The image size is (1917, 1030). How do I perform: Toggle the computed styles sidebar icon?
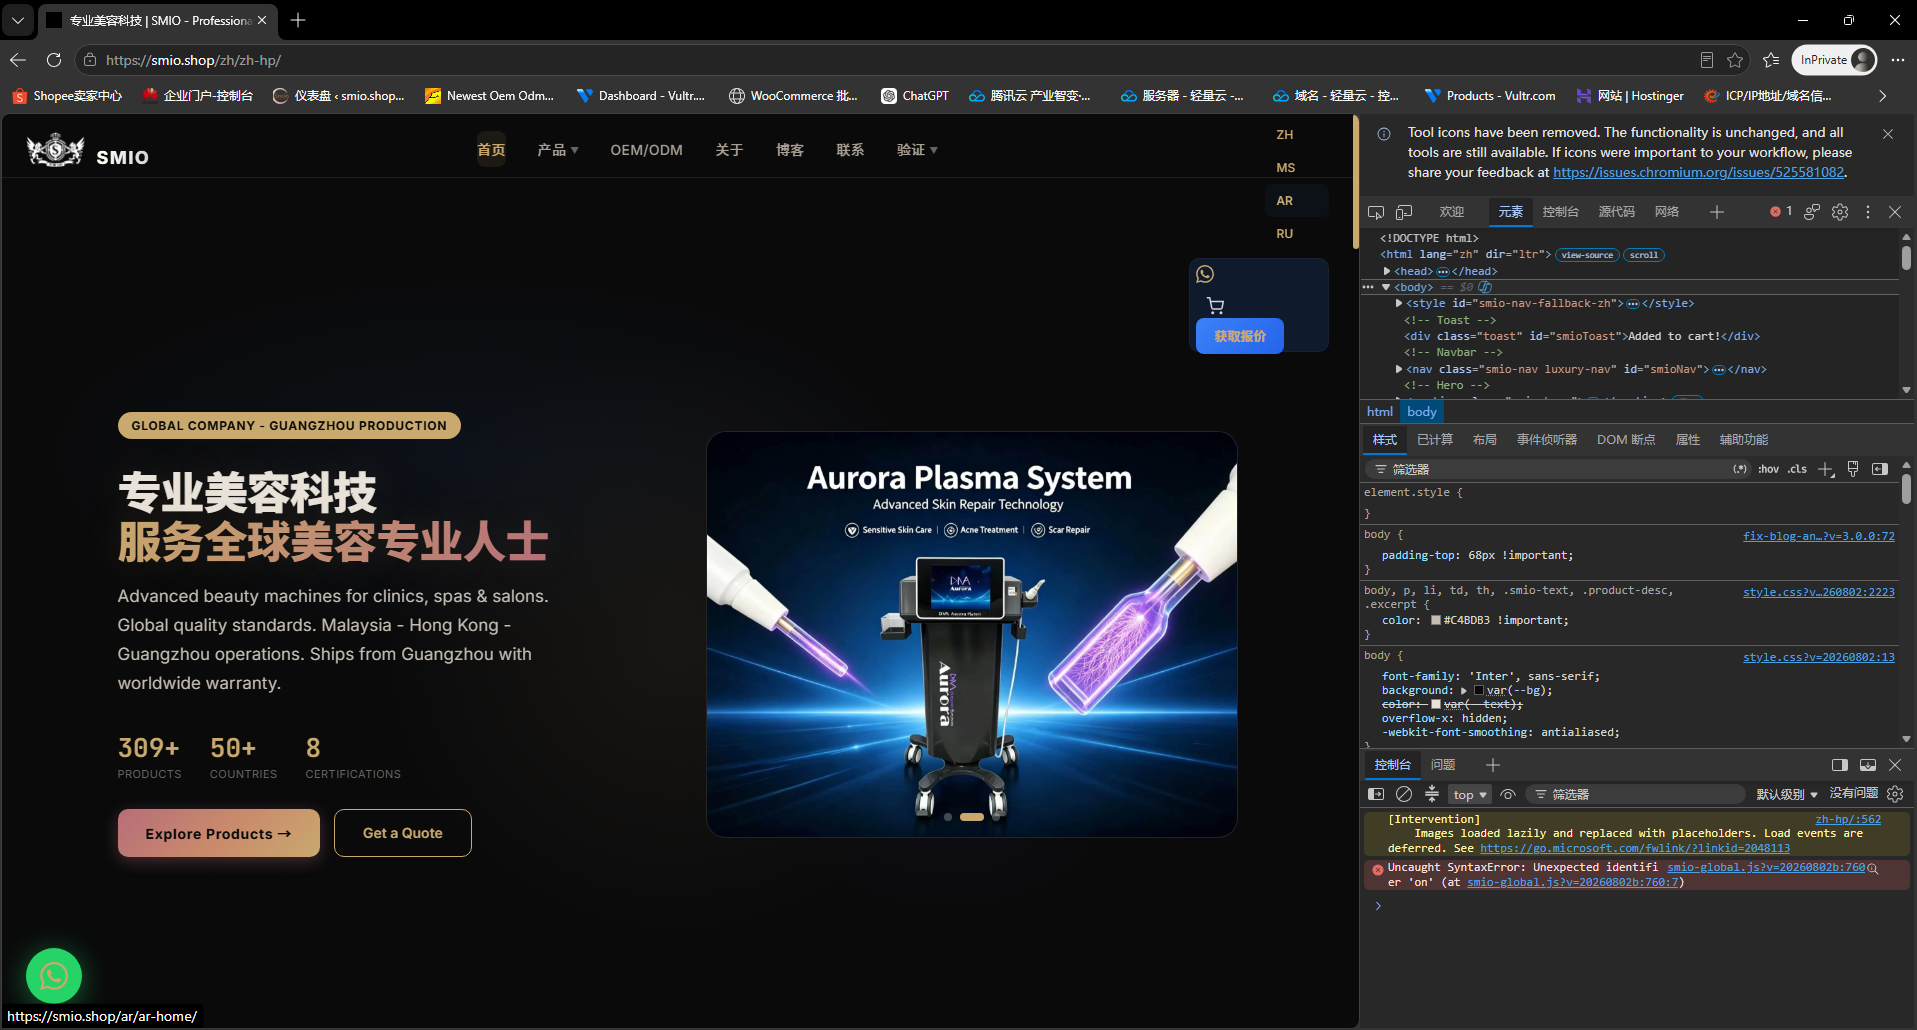pos(1880,469)
